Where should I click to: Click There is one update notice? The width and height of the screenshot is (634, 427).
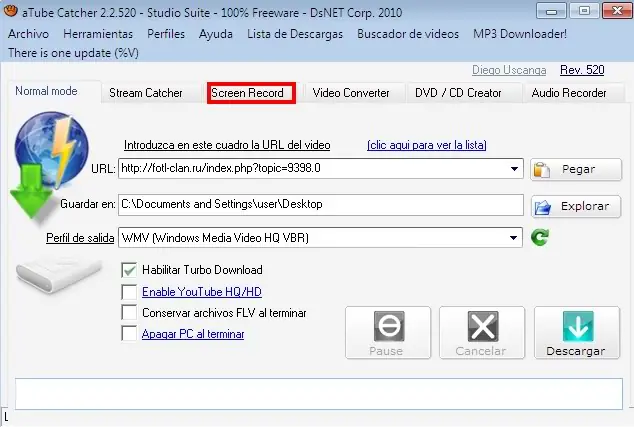click(73, 53)
